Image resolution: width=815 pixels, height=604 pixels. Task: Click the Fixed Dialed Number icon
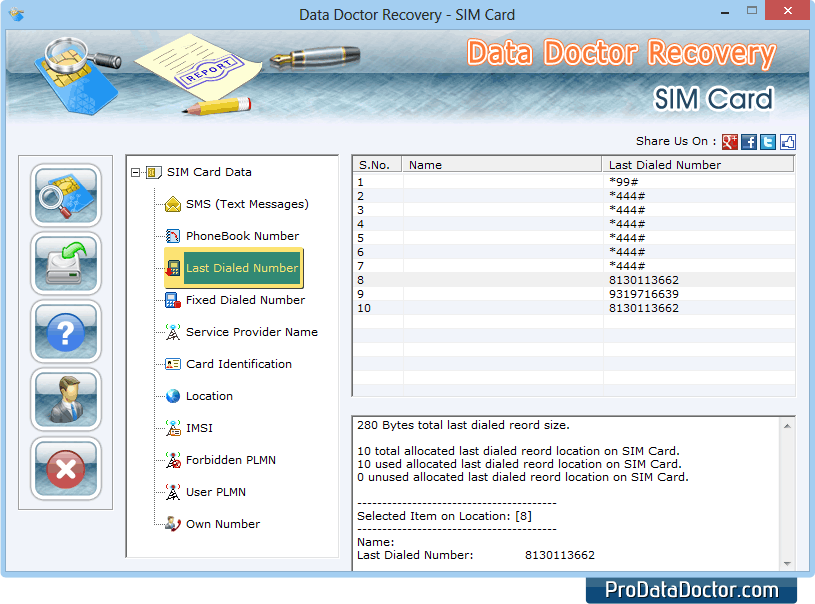[x=173, y=300]
